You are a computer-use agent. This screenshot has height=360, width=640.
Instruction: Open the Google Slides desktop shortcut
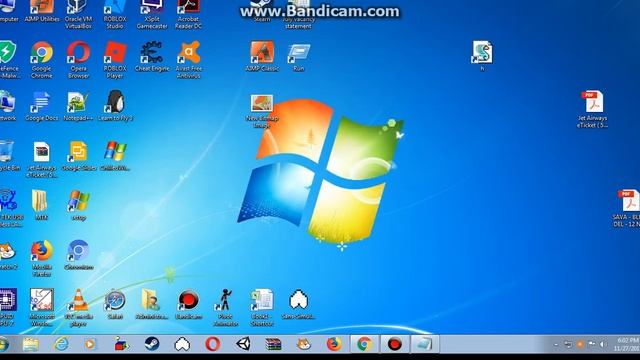coord(78,156)
